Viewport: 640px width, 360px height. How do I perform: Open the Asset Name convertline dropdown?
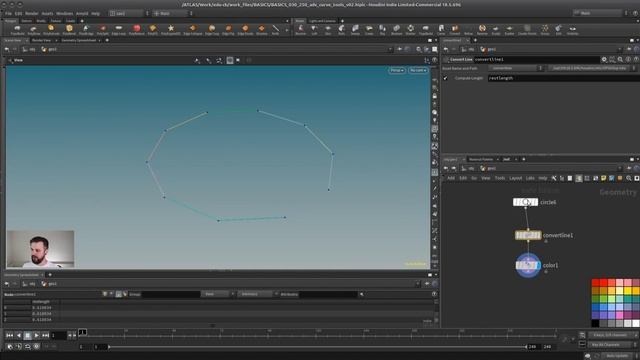(516, 68)
